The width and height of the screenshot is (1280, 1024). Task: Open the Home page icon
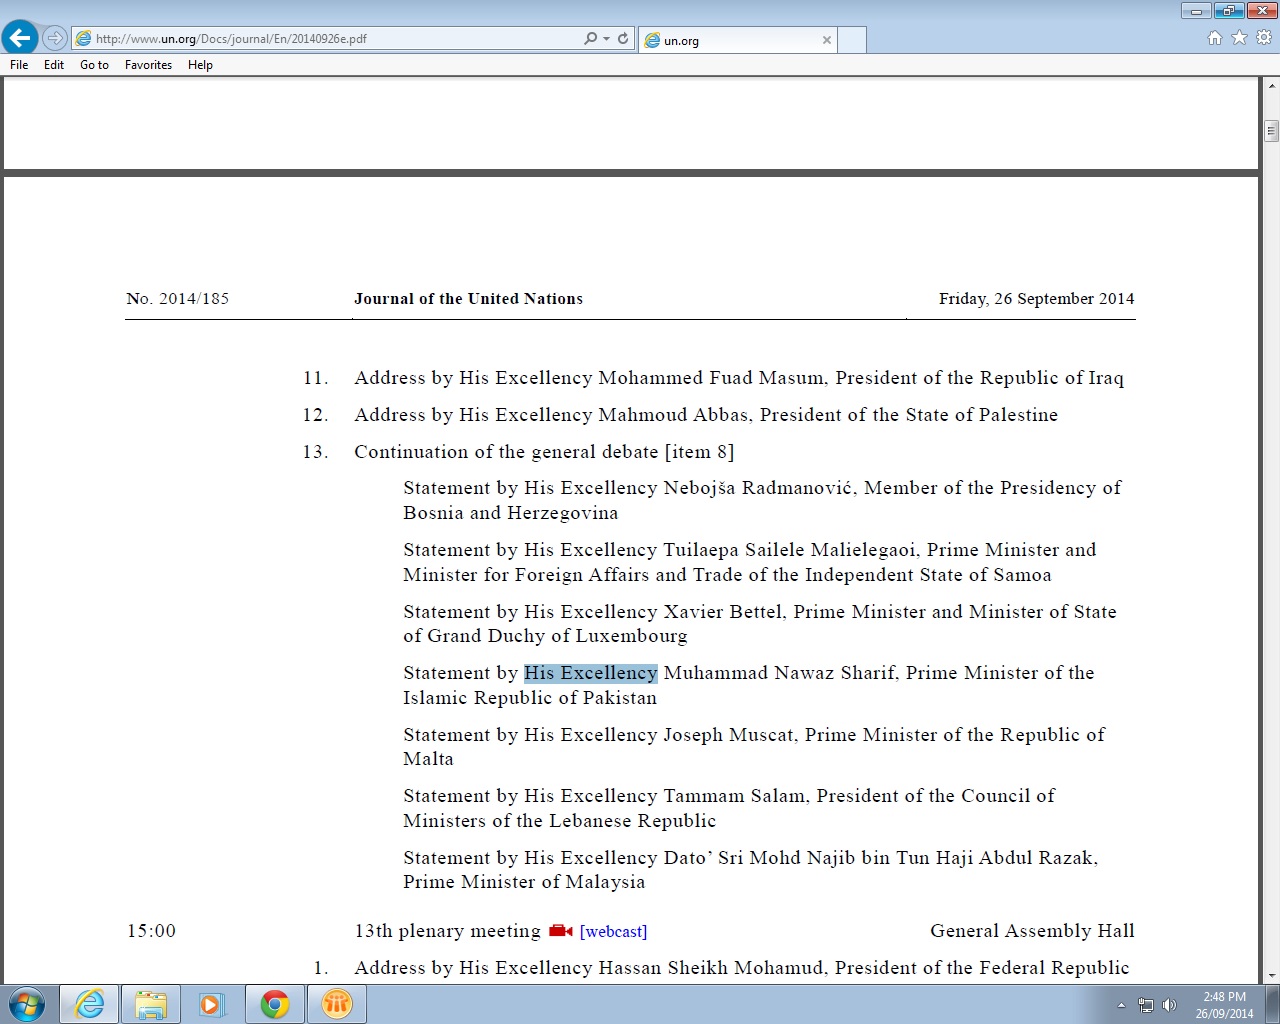coord(1214,38)
